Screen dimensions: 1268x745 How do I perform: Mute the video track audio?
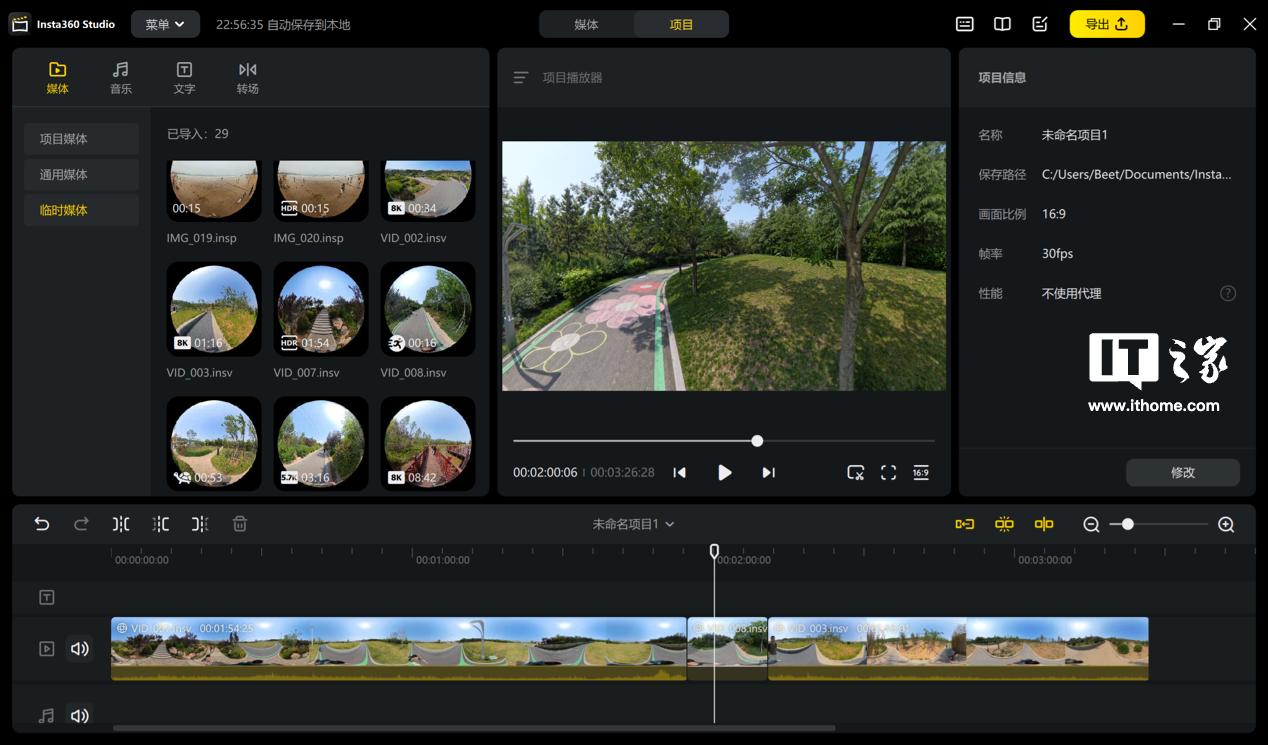tap(79, 649)
